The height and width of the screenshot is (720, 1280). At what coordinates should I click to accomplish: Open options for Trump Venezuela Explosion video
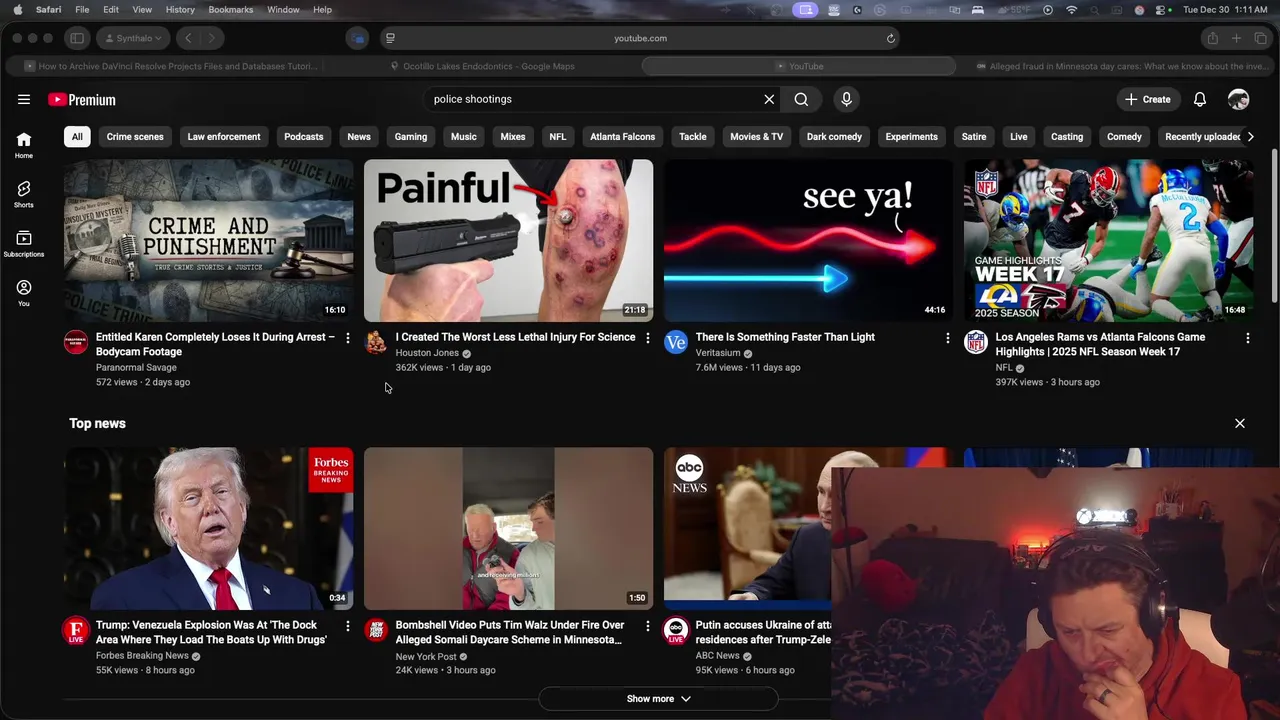pos(348,626)
